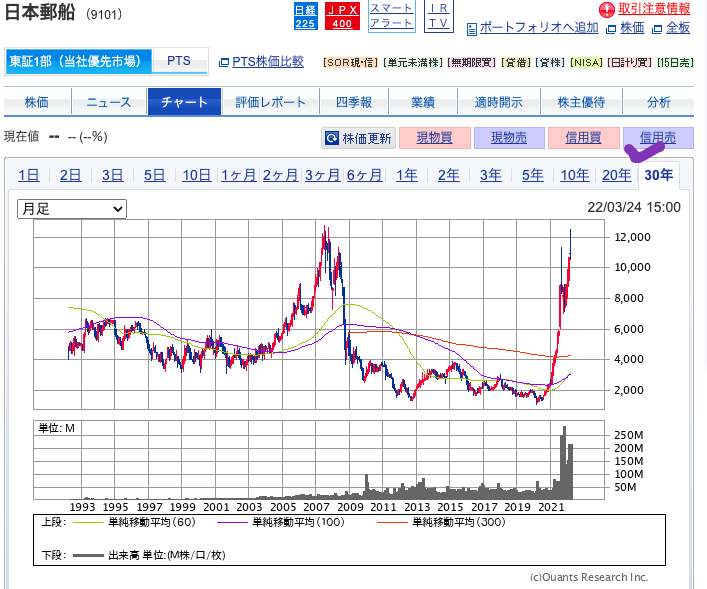
Task: Open the 適時開示 tab
Action: pos(499,102)
